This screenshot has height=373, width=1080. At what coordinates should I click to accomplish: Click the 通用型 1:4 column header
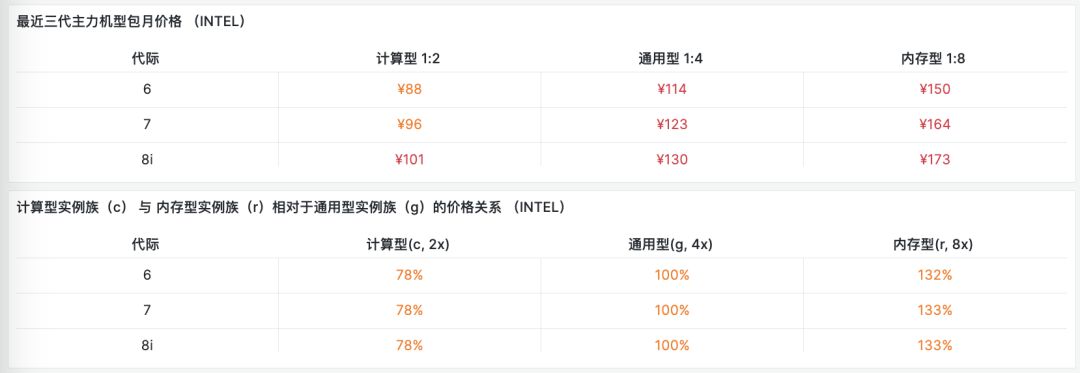[x=671, y=58]
